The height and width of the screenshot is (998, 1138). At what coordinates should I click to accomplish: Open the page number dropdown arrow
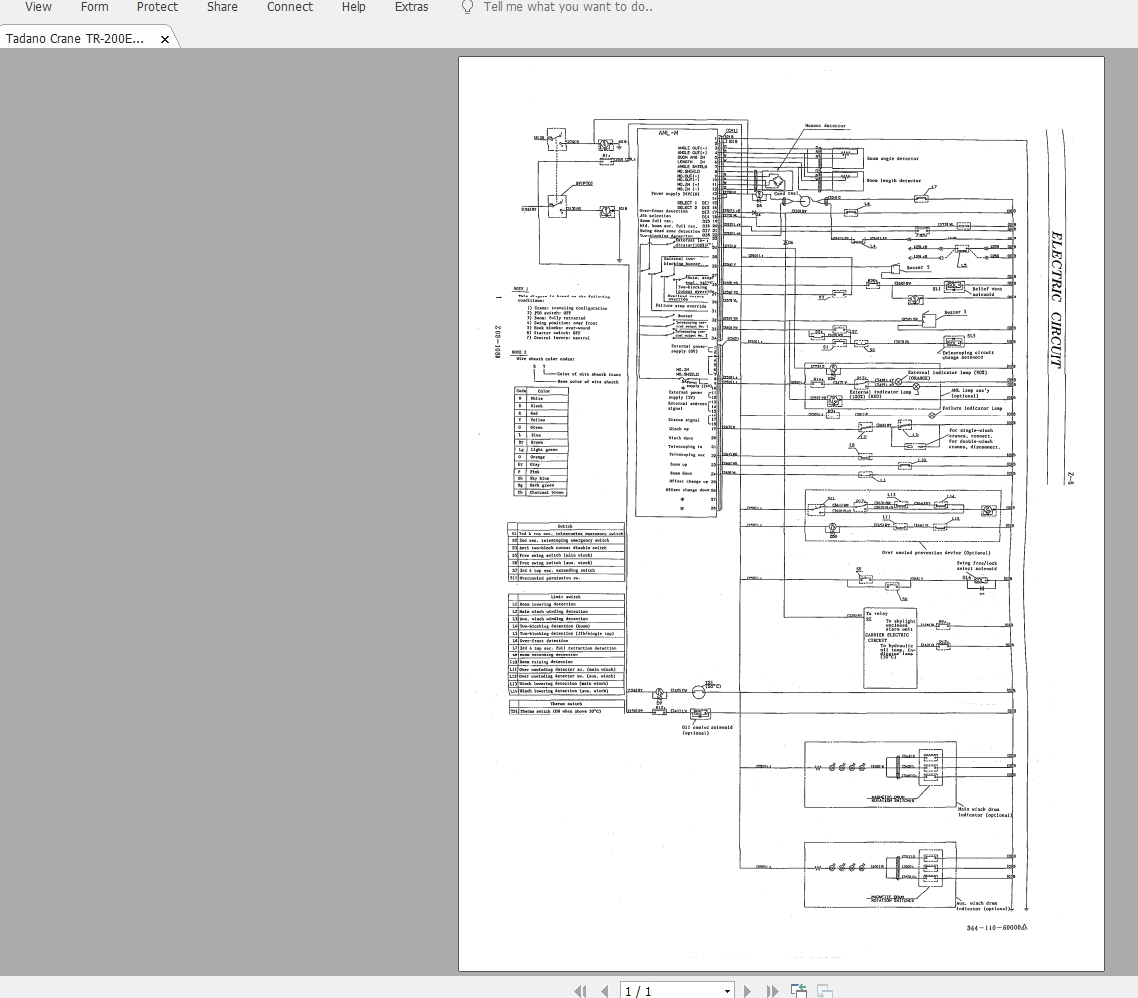pos(727,991)
